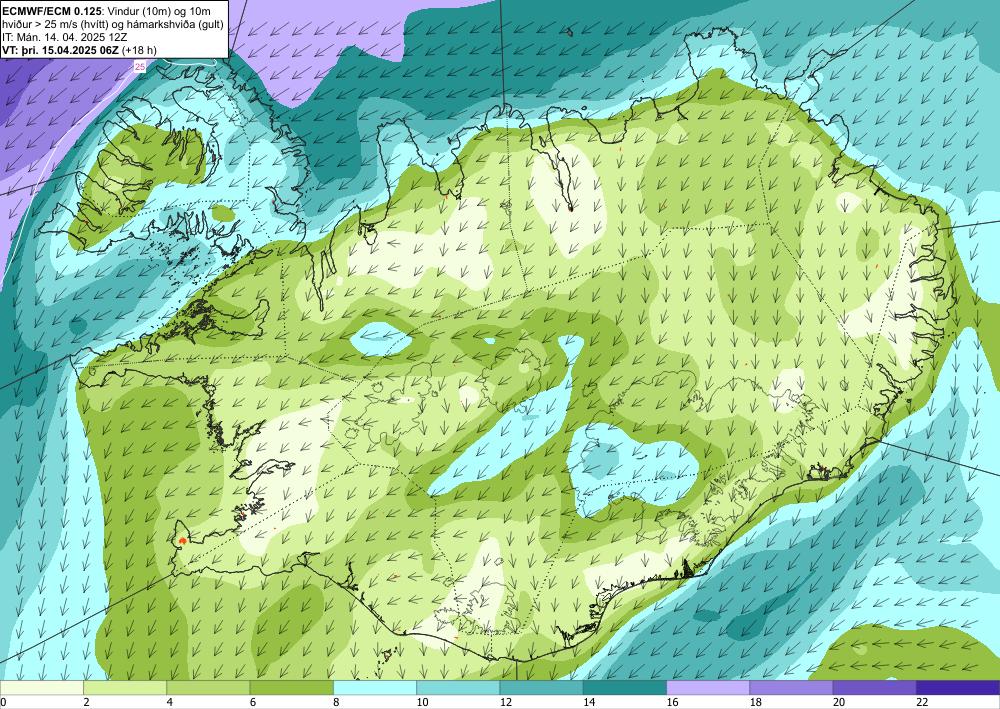Screen dimensions: 1000x709
Task: Click the legend value '4'
Action: 170,702
